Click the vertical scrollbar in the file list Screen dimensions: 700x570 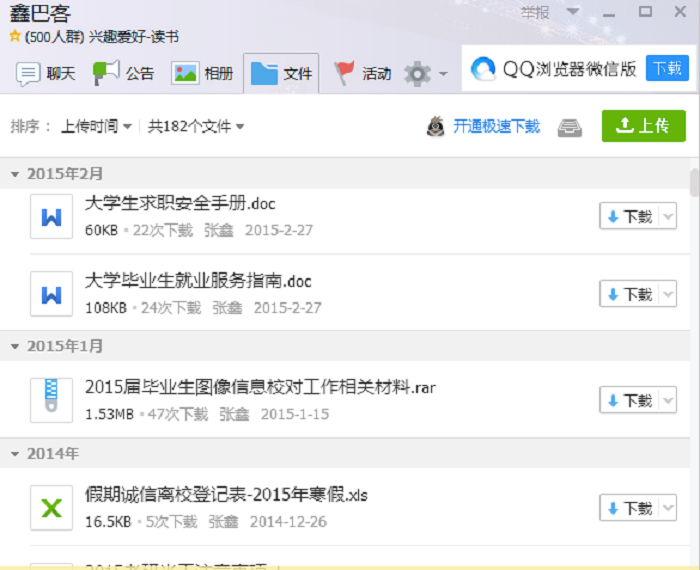coord(694,183)
